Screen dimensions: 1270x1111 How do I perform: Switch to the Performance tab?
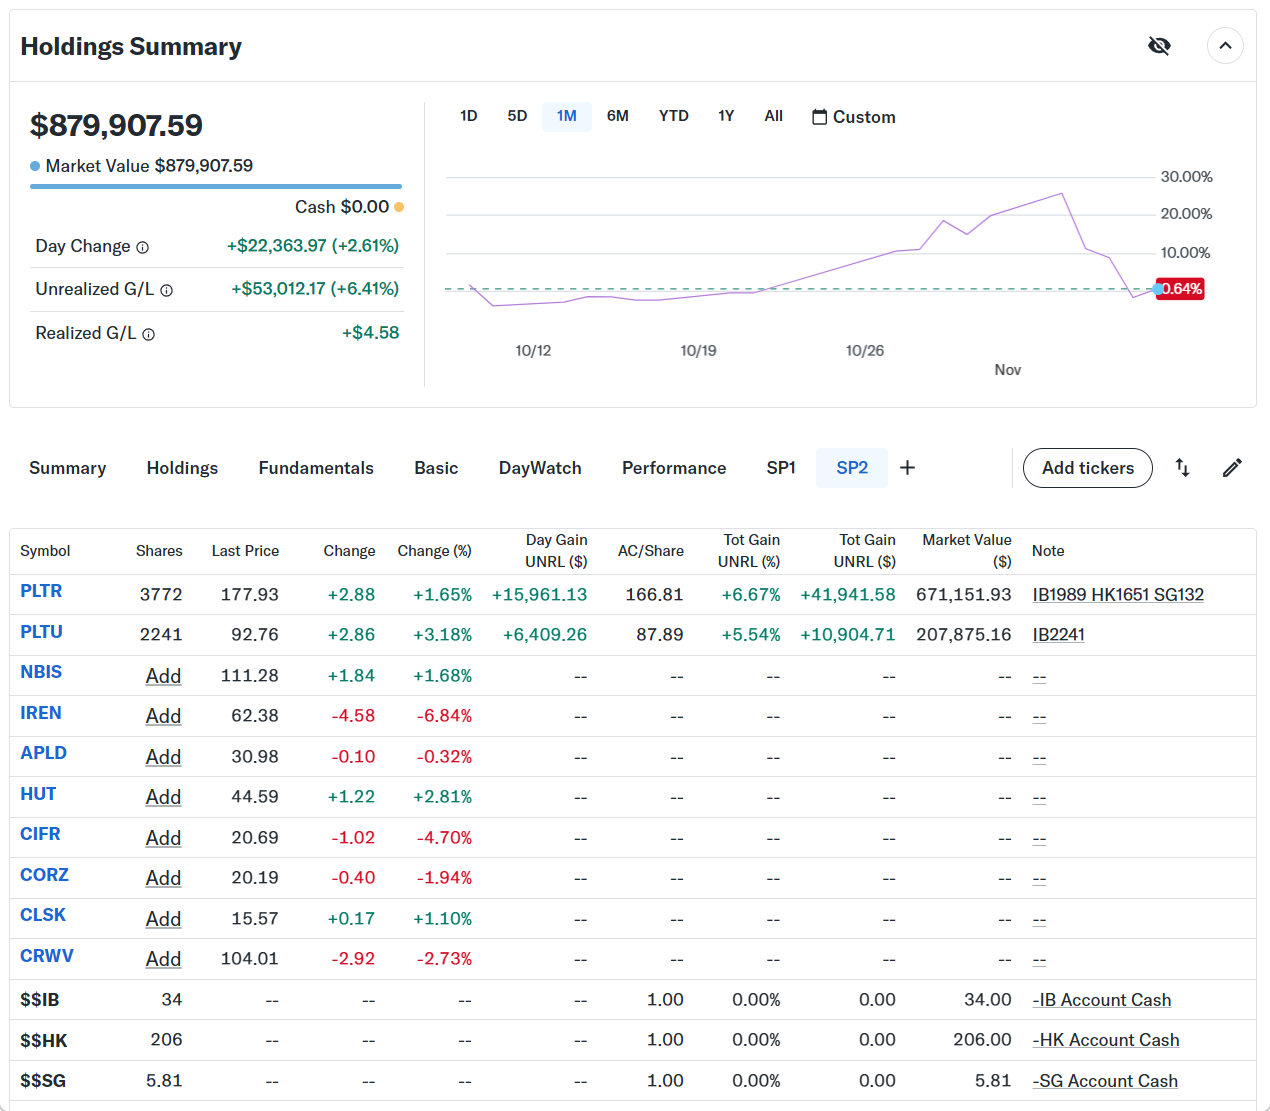674,468
